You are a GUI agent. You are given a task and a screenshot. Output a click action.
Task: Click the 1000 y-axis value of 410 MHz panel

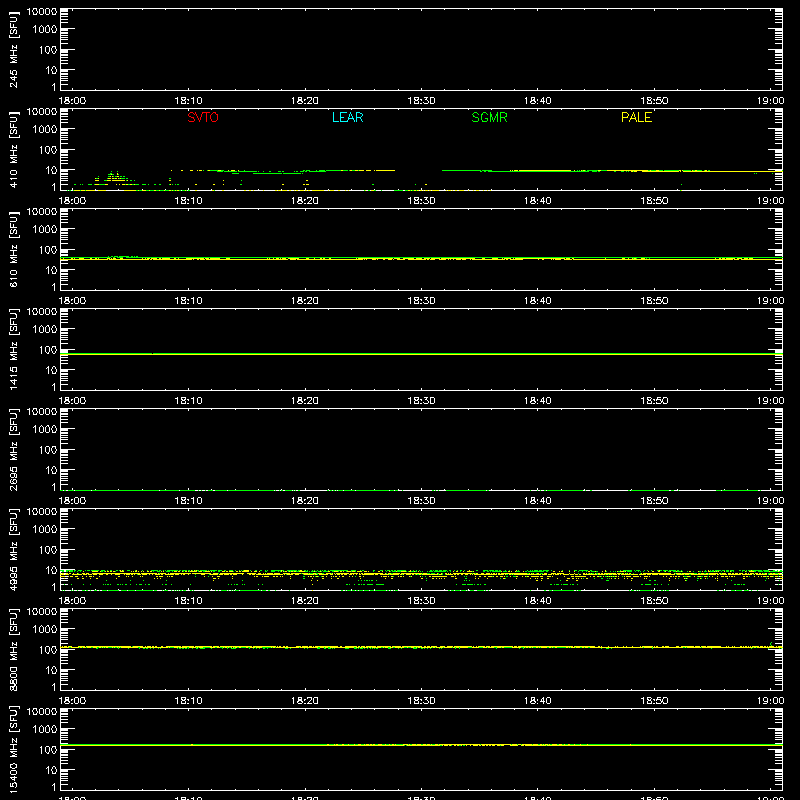[x=45, y=130]
